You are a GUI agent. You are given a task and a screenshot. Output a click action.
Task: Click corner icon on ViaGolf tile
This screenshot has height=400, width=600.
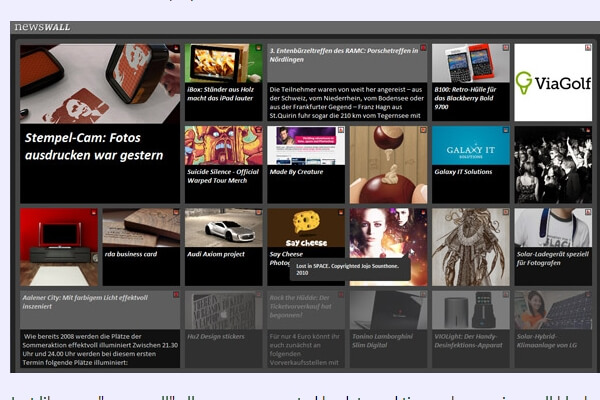click(x=588, y=48)
